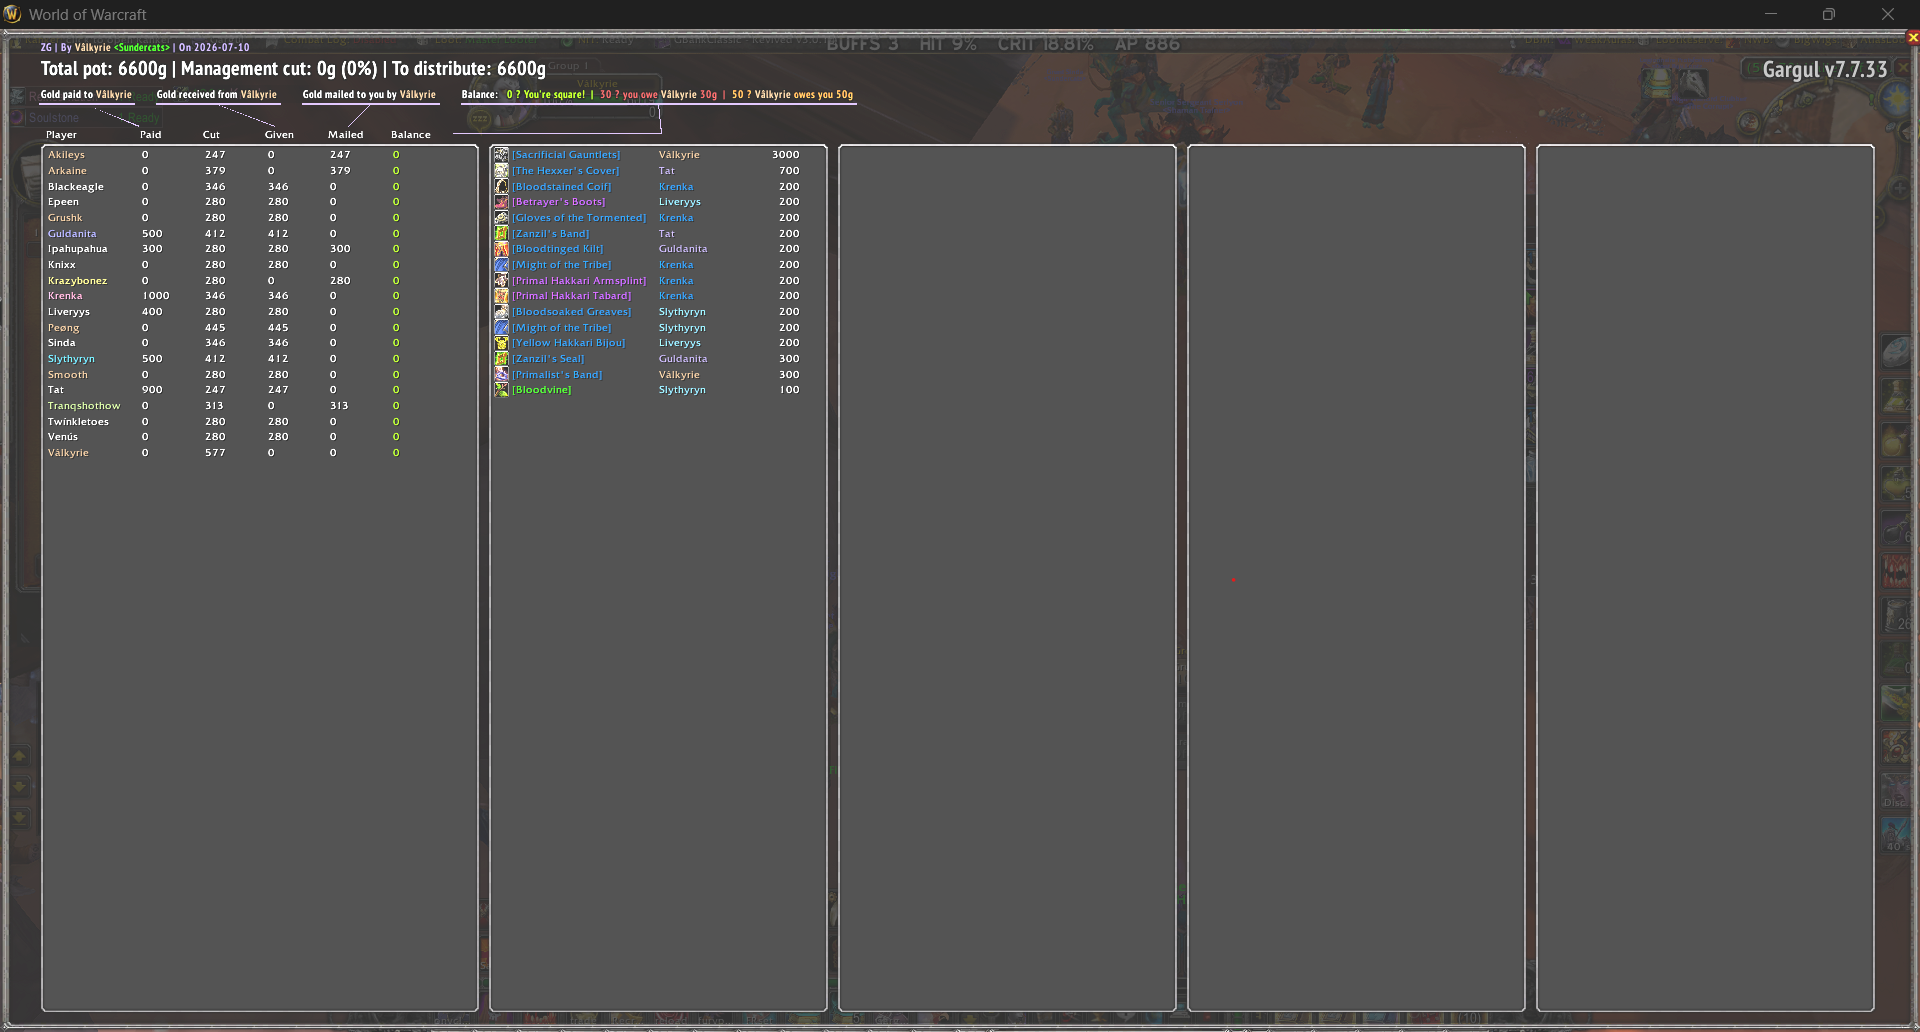Select Krazybonez in the Player column

77,281
